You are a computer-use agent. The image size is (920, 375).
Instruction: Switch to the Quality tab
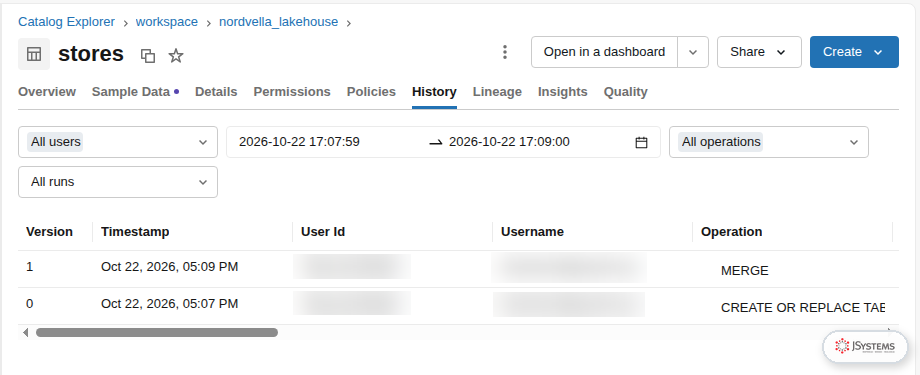(625, 92)
